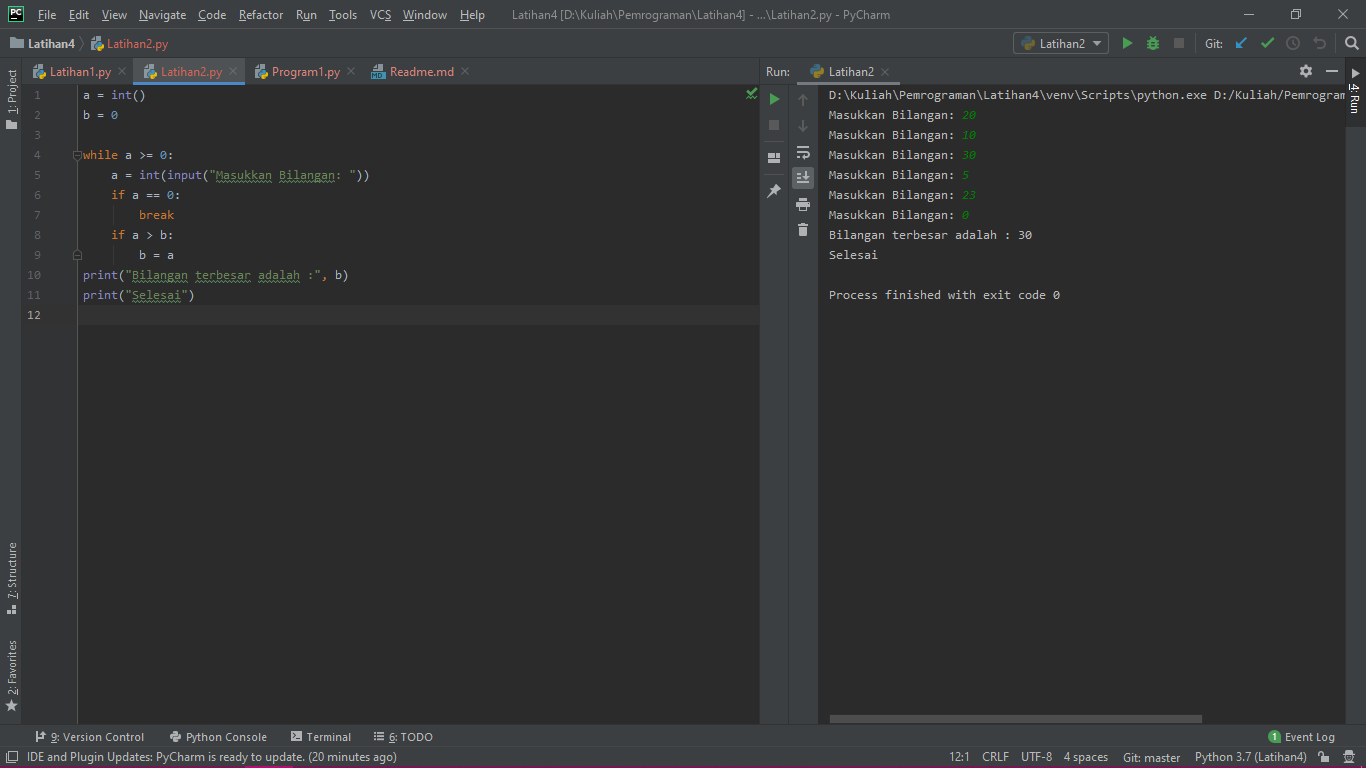
Task: Open the Refactor menu
Action: pos(261,15)
